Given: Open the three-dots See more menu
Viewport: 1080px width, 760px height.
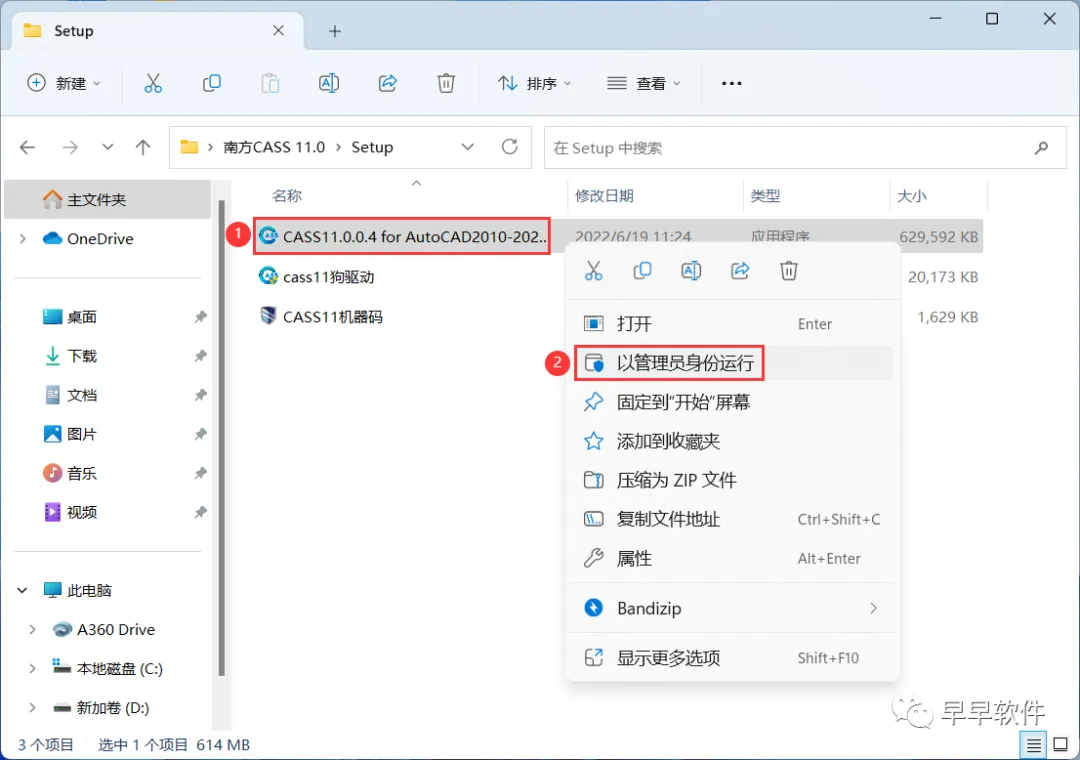Looking at the screenshot, I should coord(731,83).
